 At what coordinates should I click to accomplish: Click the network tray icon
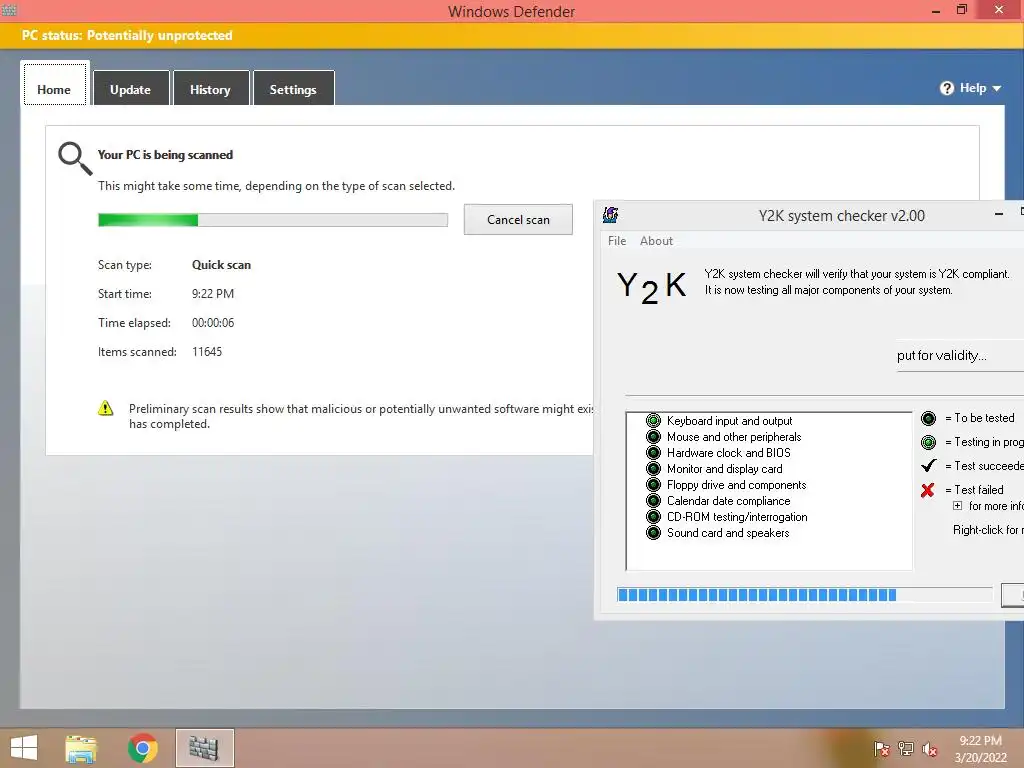[x=906, y=748]
